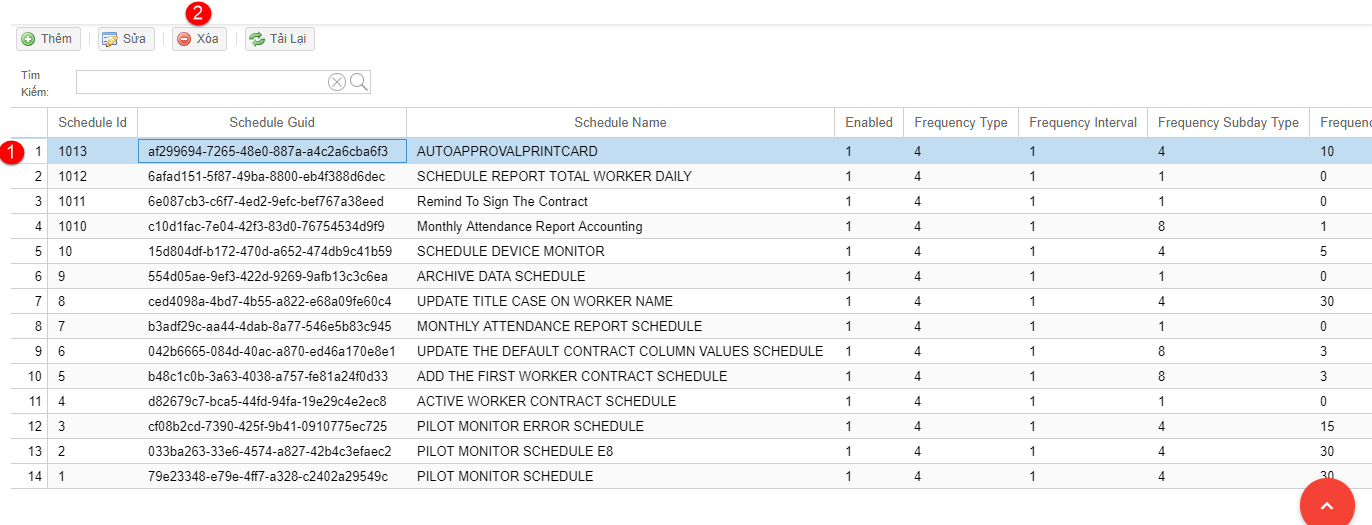
Task: Focus the Tìm Kiếm search input field
Action: pos(201,82)
